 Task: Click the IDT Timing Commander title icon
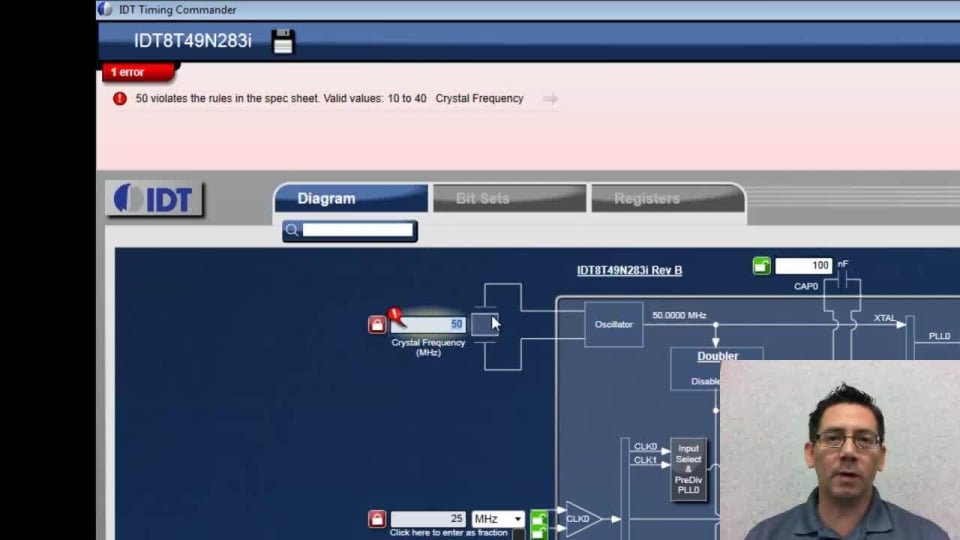click(105, 9)
